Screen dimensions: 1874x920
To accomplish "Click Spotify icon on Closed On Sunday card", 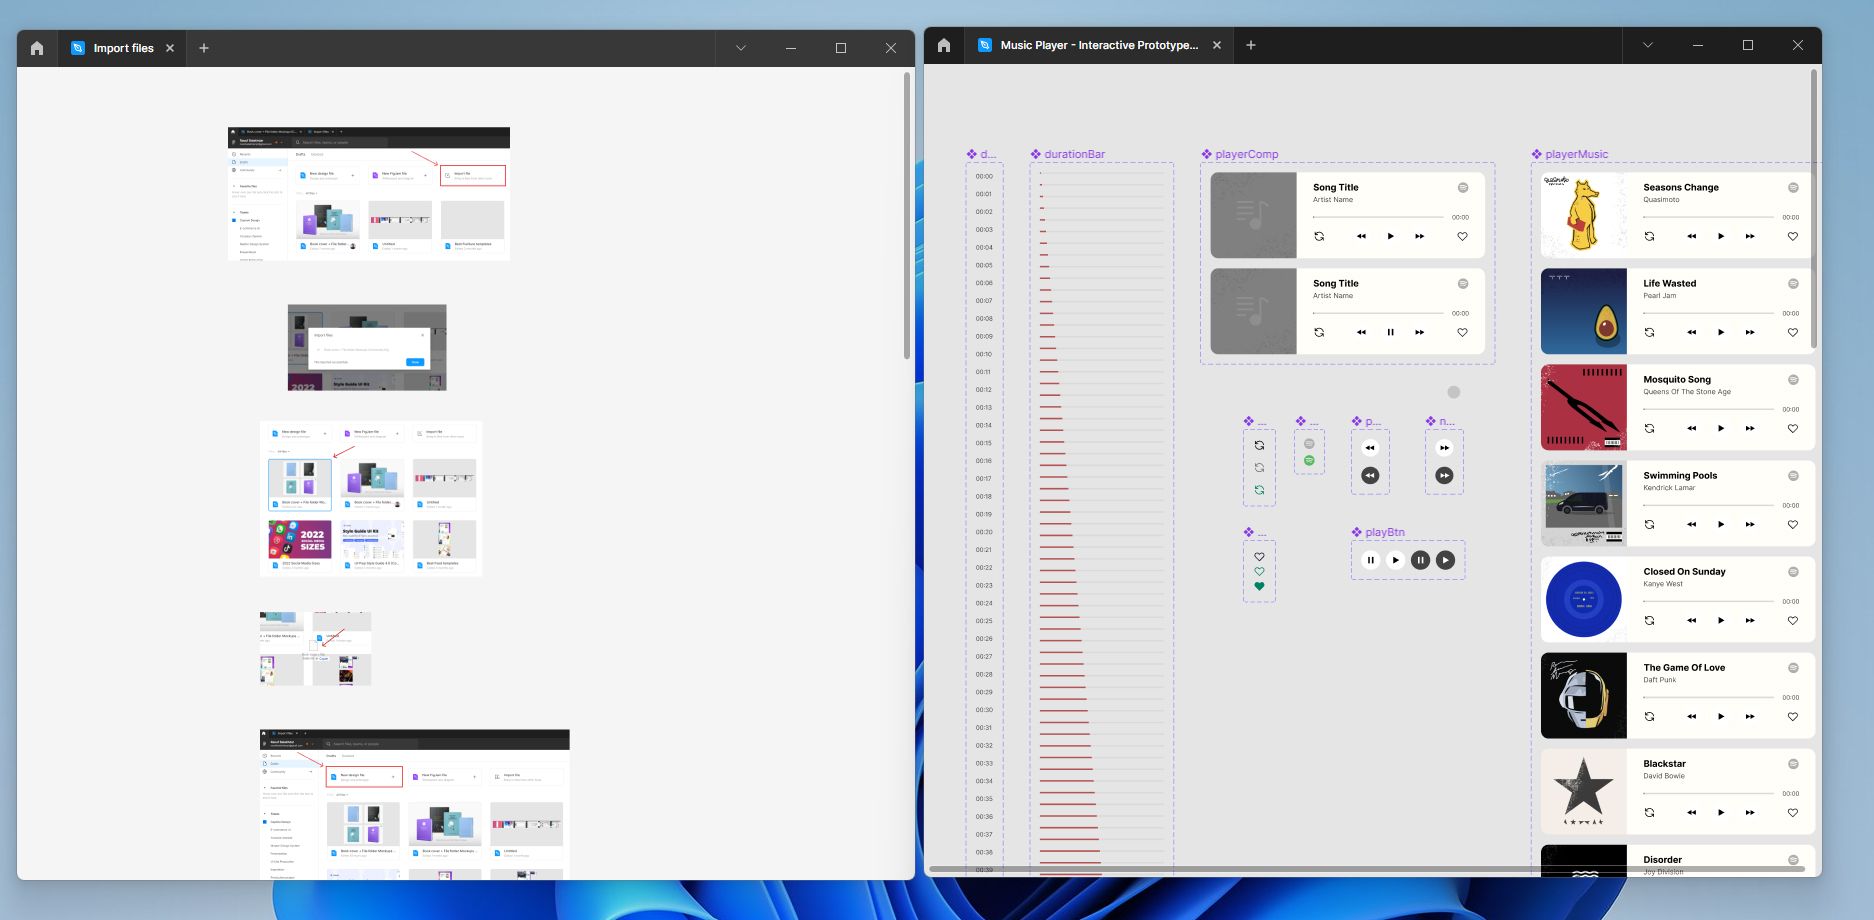I will (1793, 572).
